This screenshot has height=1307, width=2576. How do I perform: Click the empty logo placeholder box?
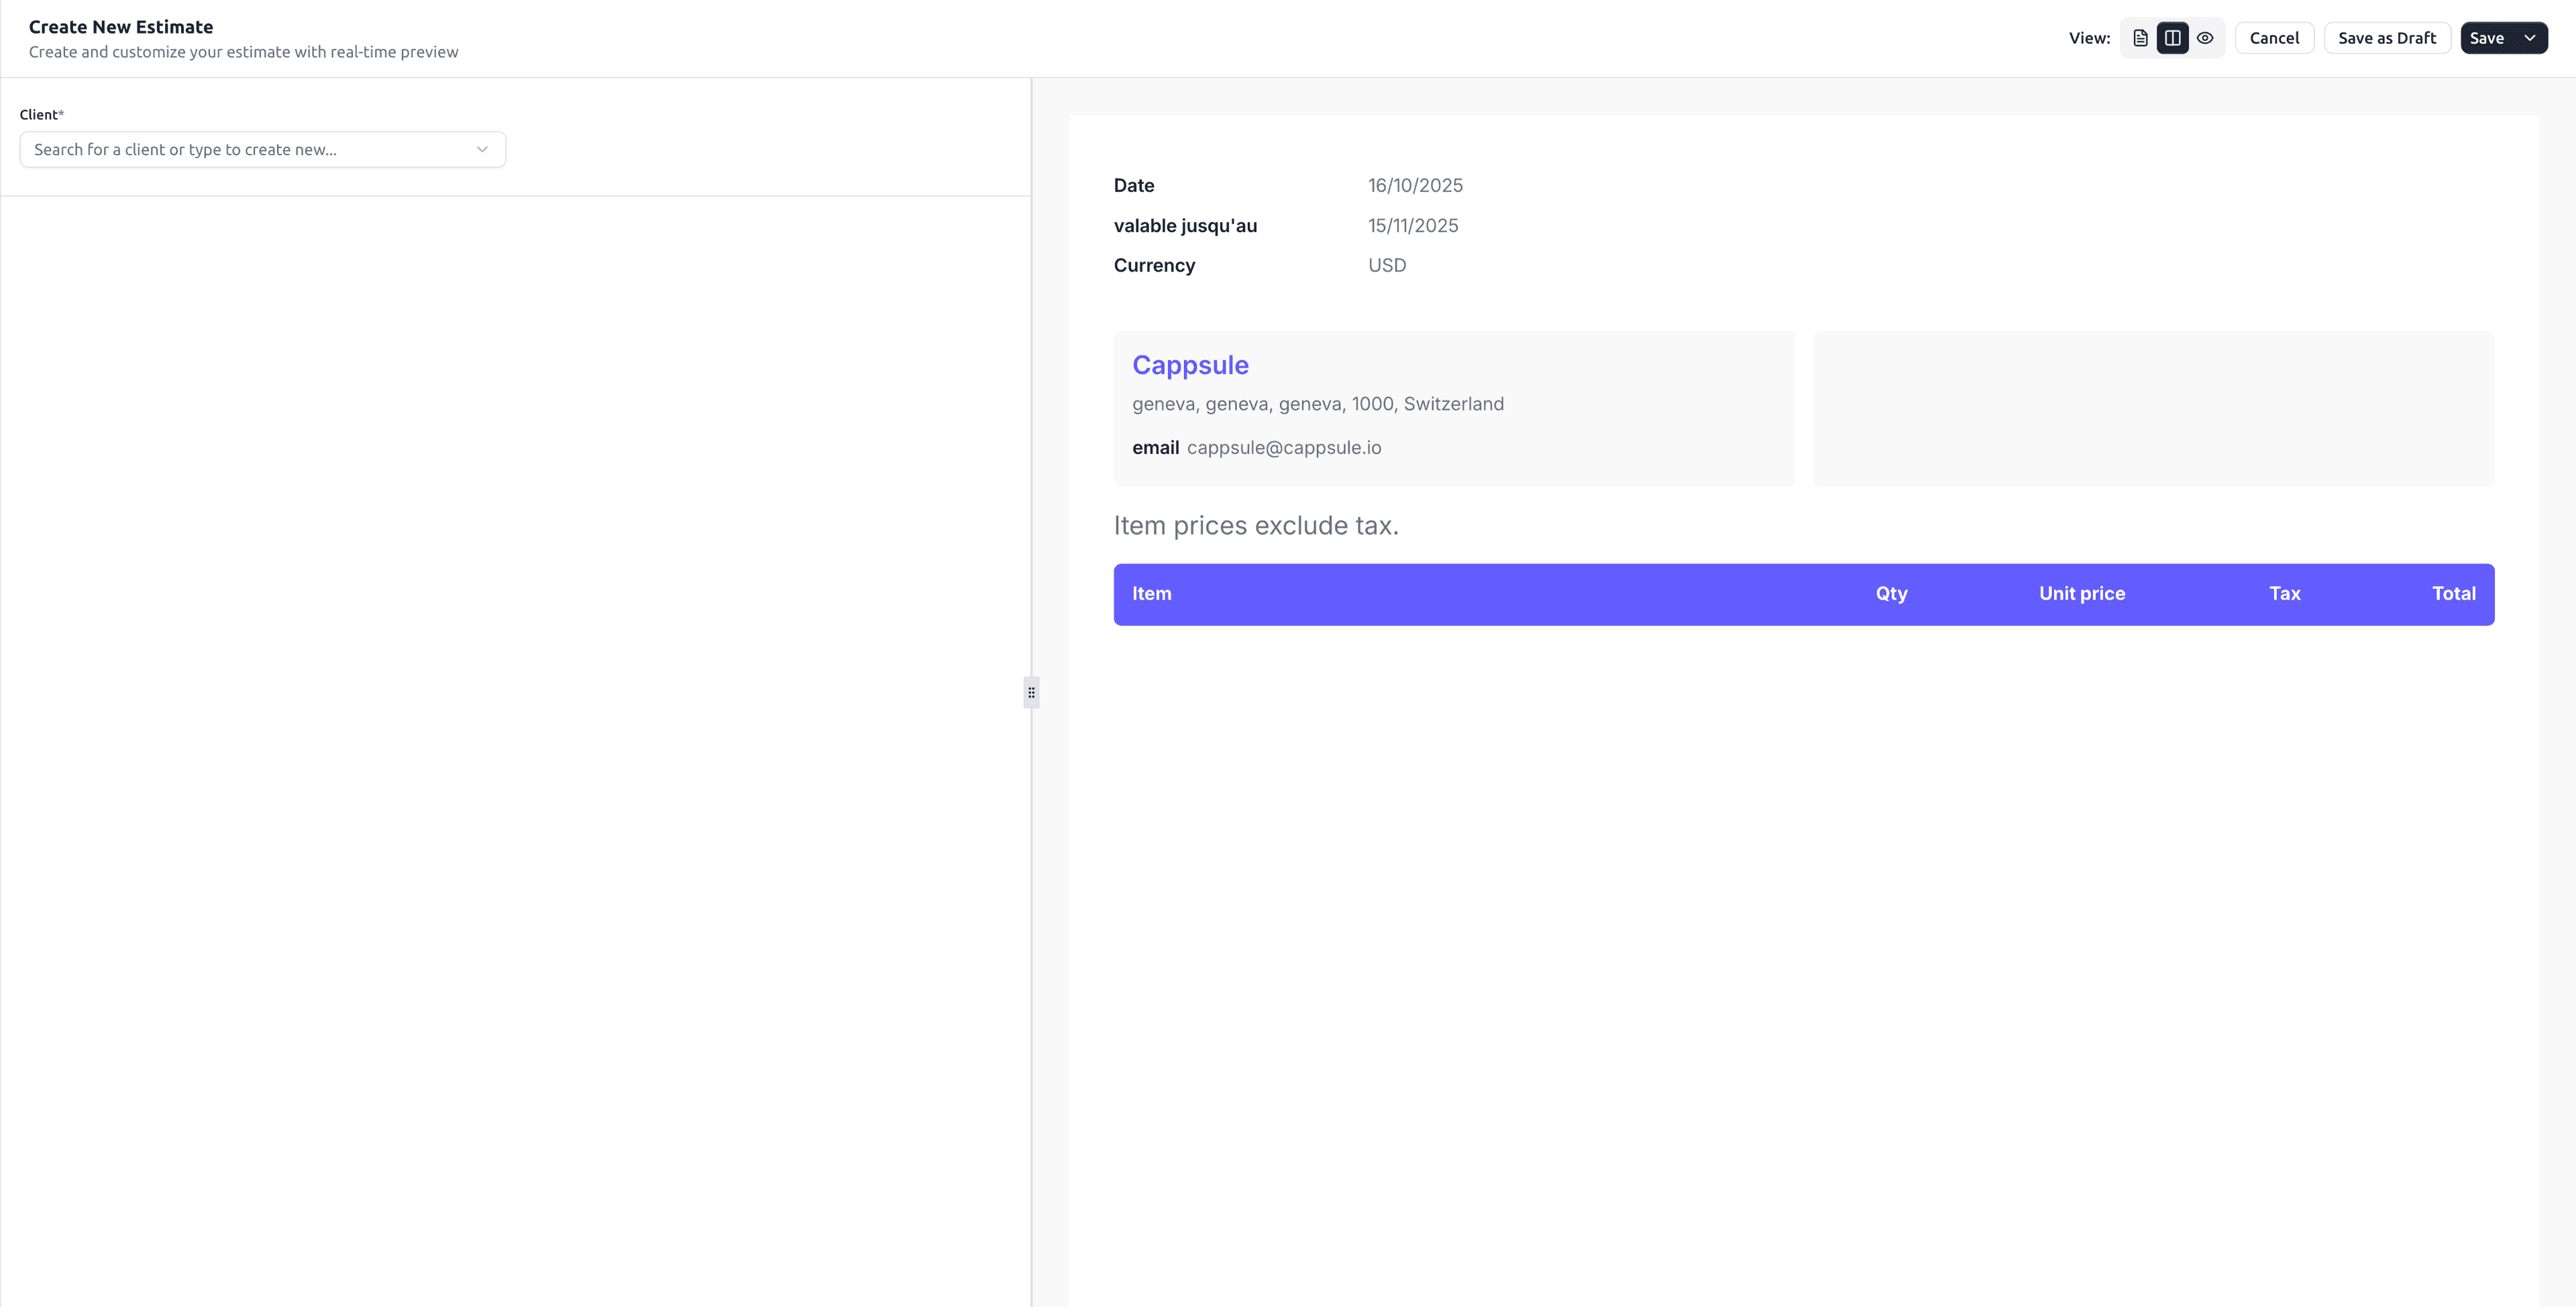coord(2154,408)
